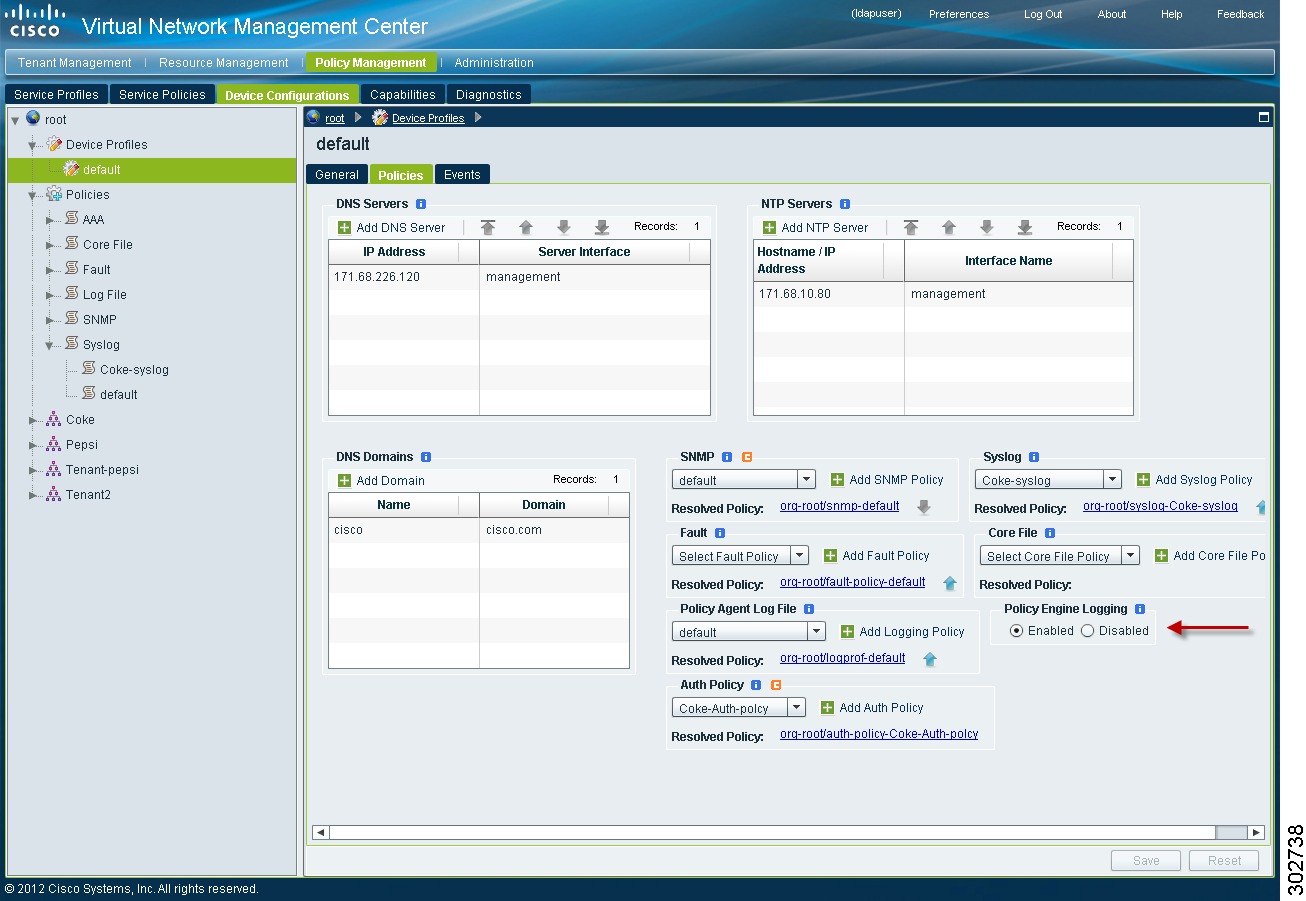Click the 171.68.10.80 NTP server row
The height and width of the screenshot is (901, 1306).
[943, 294]
